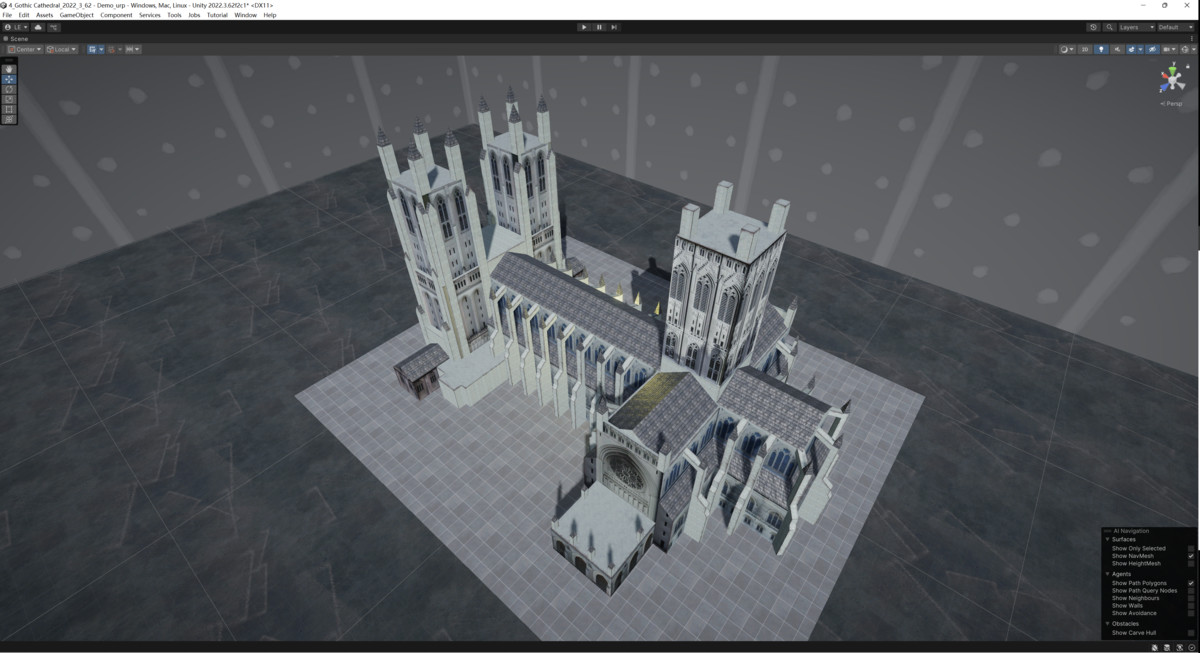Image resolution: width=1200 pixels, height=653 pixels.
Task: Toggle scene view lighting bulb icon
Action: click(1101, 49)
